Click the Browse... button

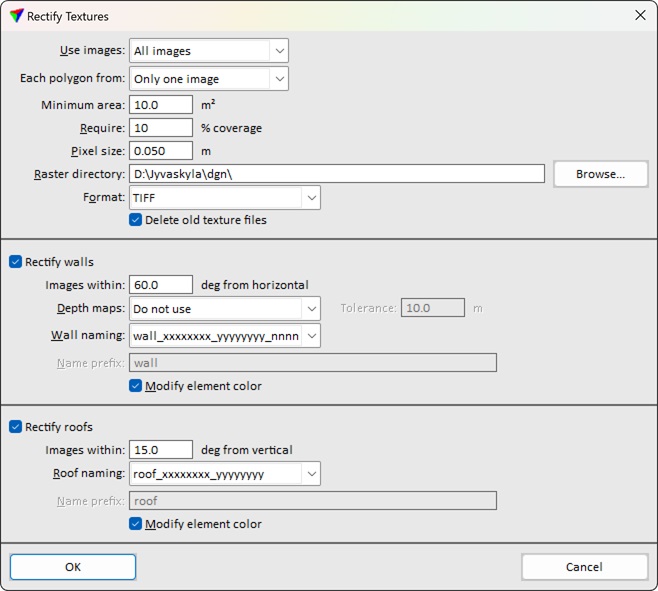coord(600,174)
